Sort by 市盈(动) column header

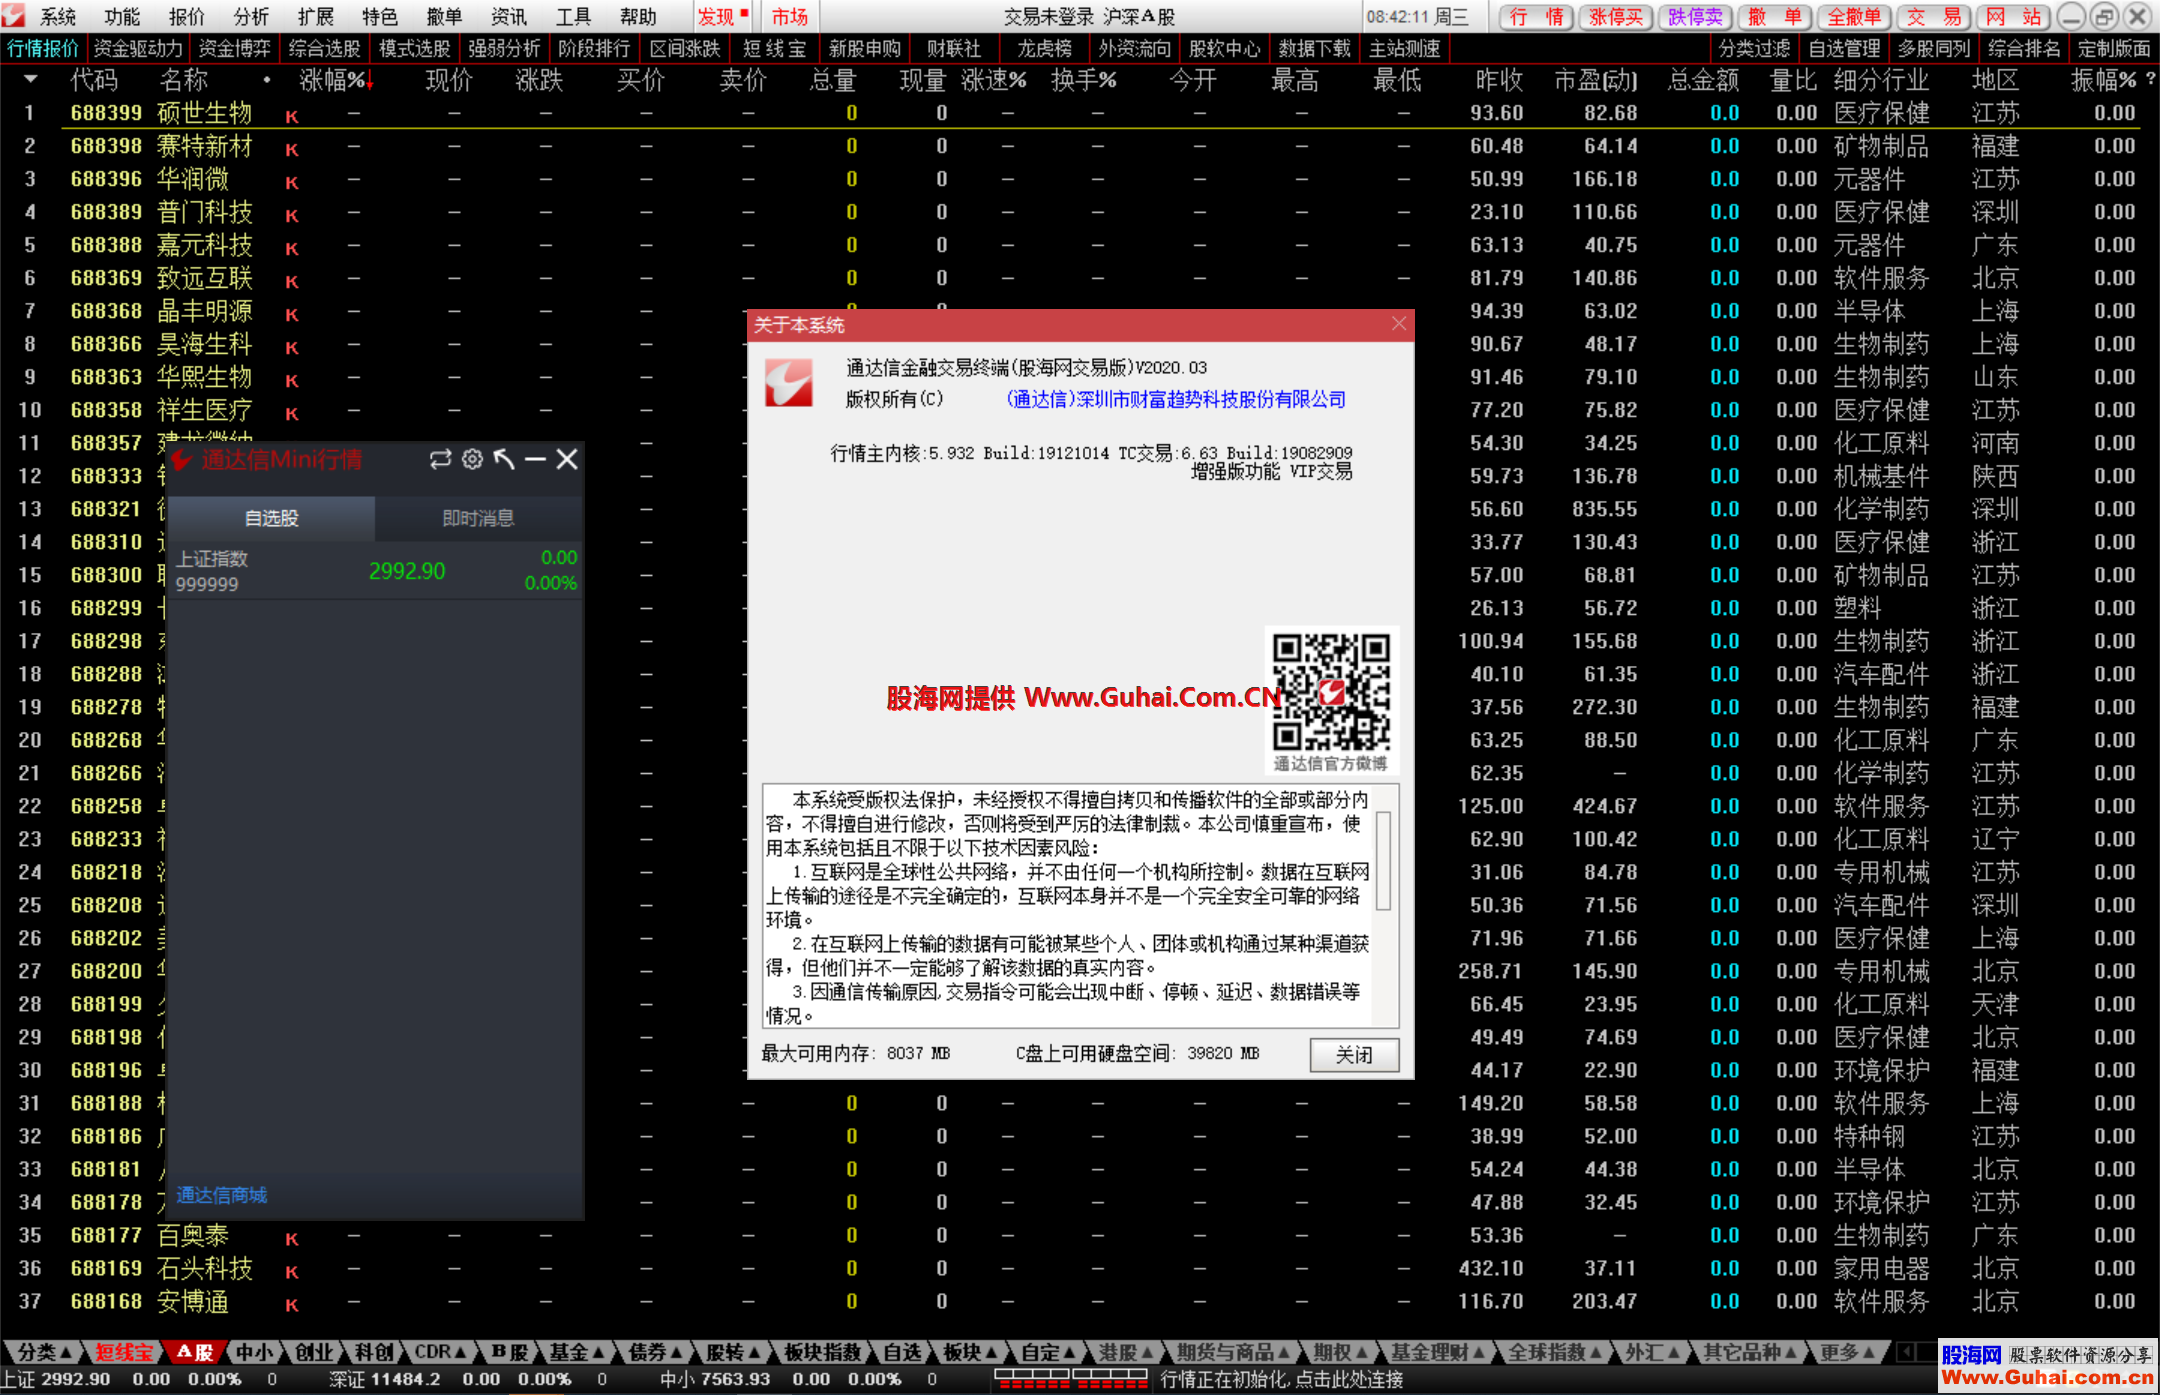pos(1596,80)
